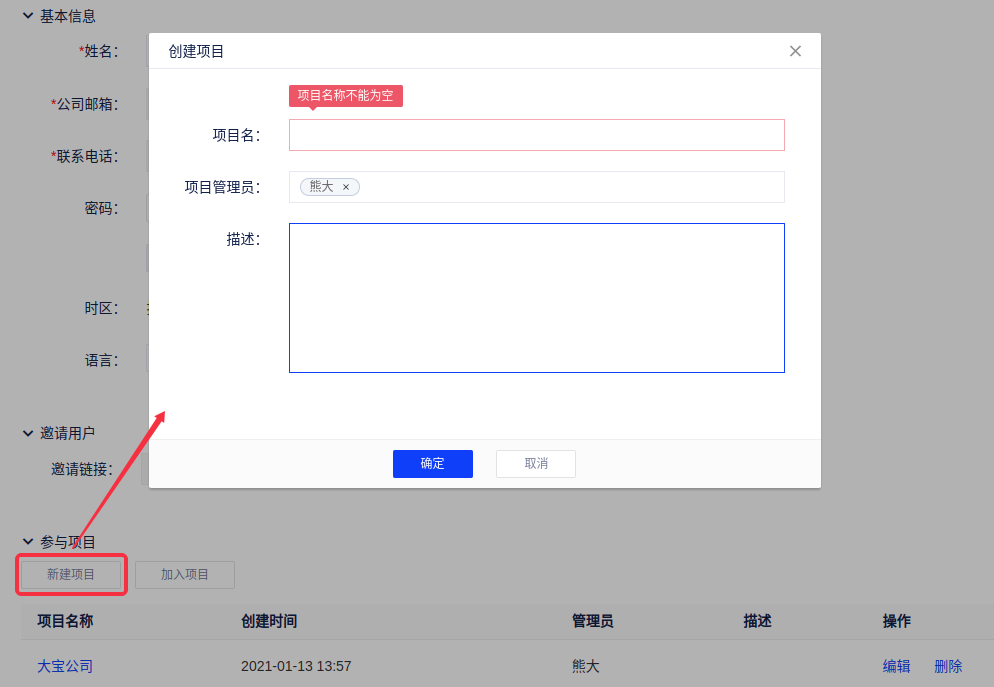Click the 管理员 column header
This screenshot has width=994, height=687.
[592, 621]
